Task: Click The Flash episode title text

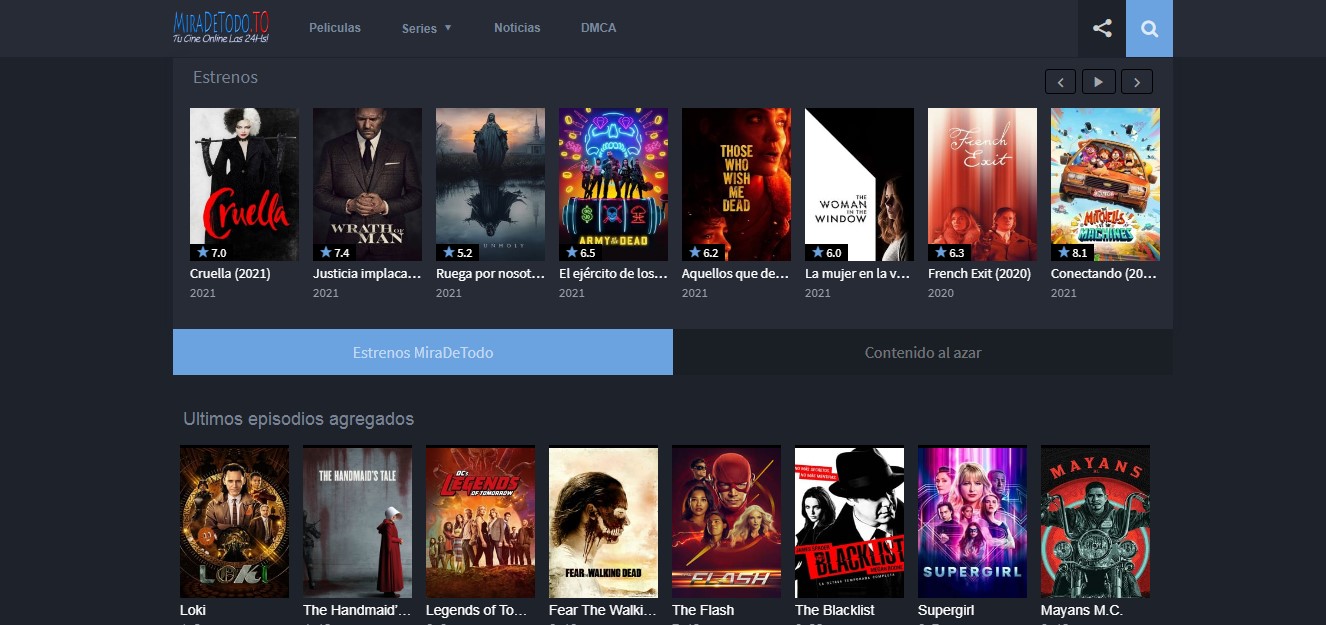Action: pyautogui.click(x=703, y=610)
